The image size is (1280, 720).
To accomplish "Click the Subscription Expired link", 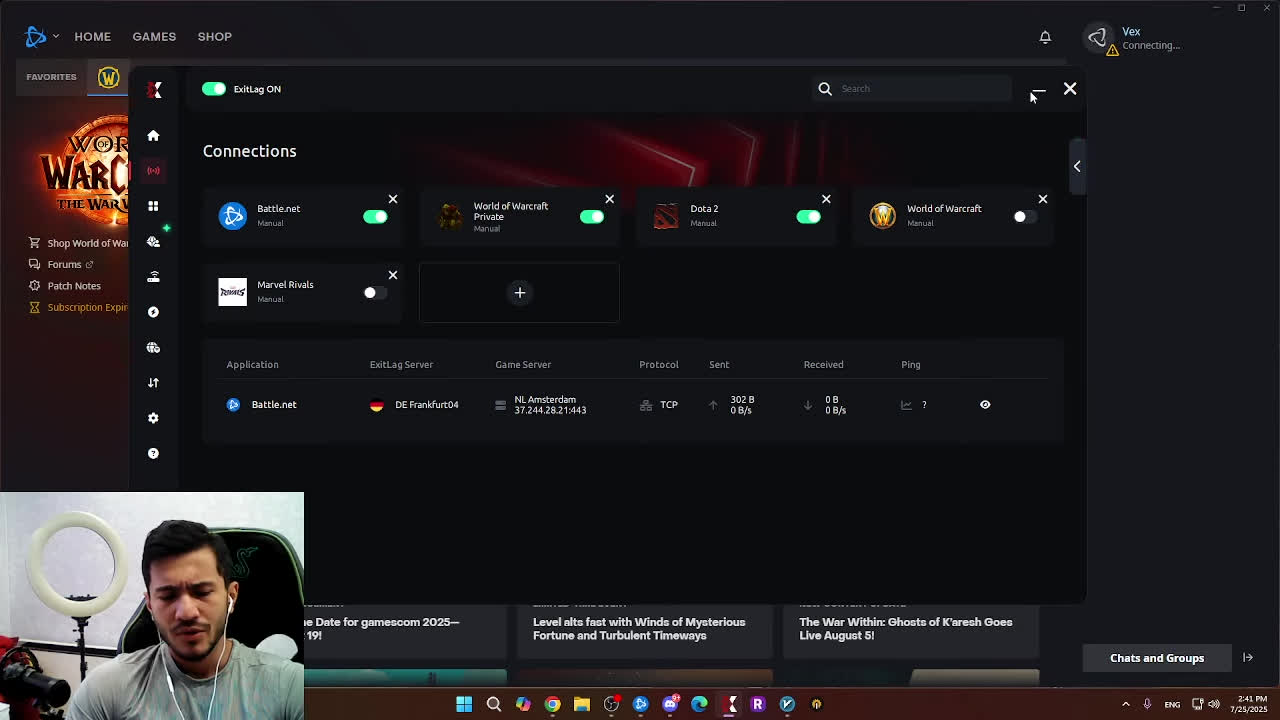I will point(79,307).
